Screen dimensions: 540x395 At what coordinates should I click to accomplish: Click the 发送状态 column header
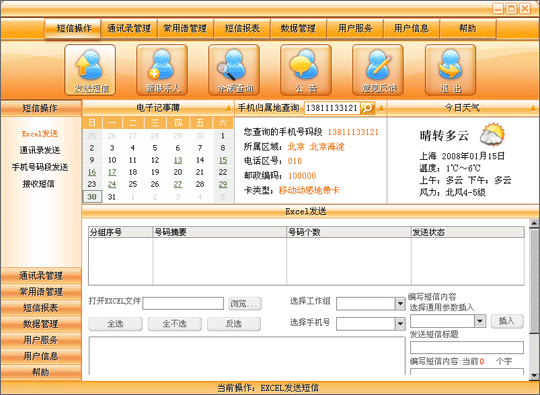pos(468,232)
